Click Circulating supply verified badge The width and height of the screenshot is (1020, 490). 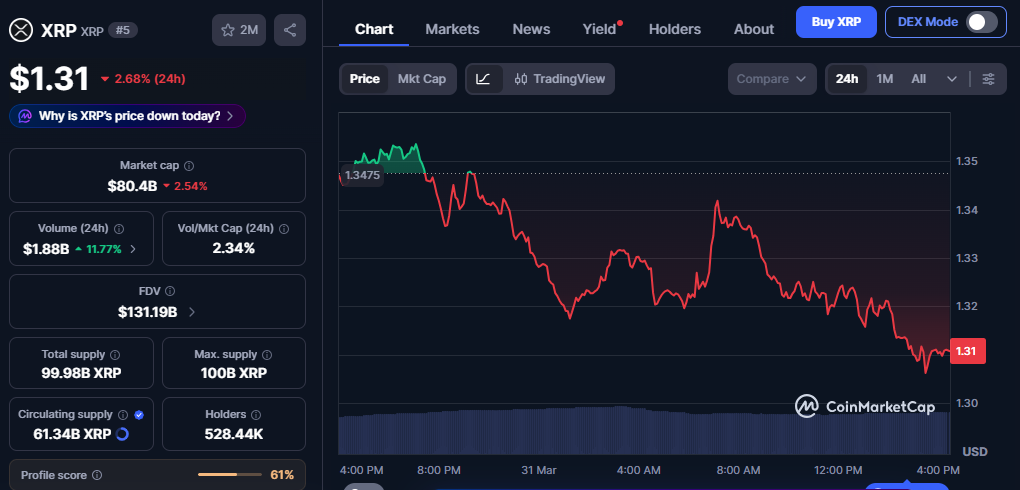pyautogui.click(x=139, y=414)
